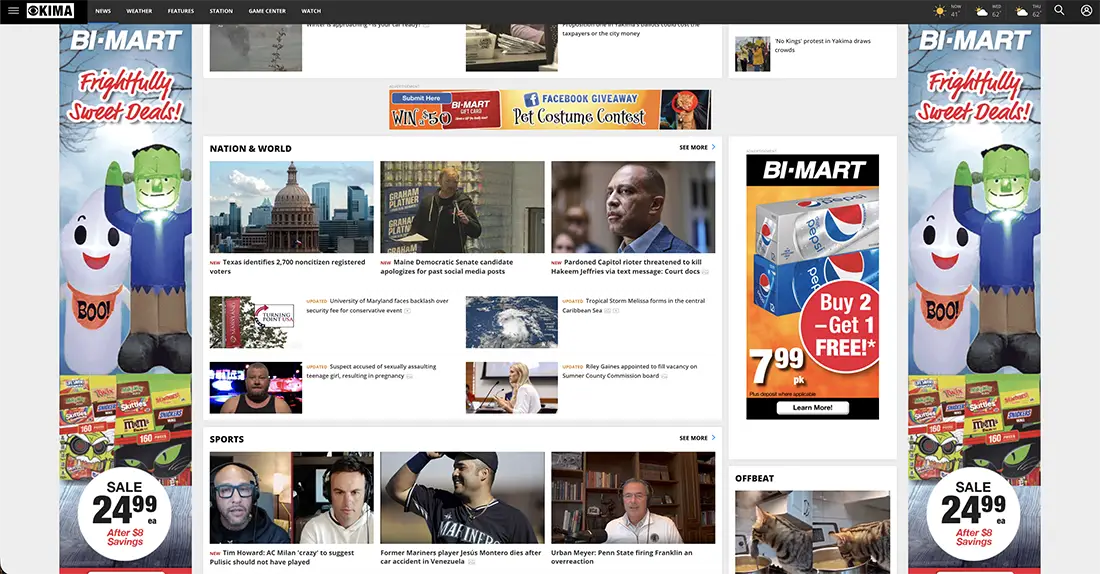Screen dimensions: 1100x574
Task: Open the Station menu
Action: pos(221,11)
